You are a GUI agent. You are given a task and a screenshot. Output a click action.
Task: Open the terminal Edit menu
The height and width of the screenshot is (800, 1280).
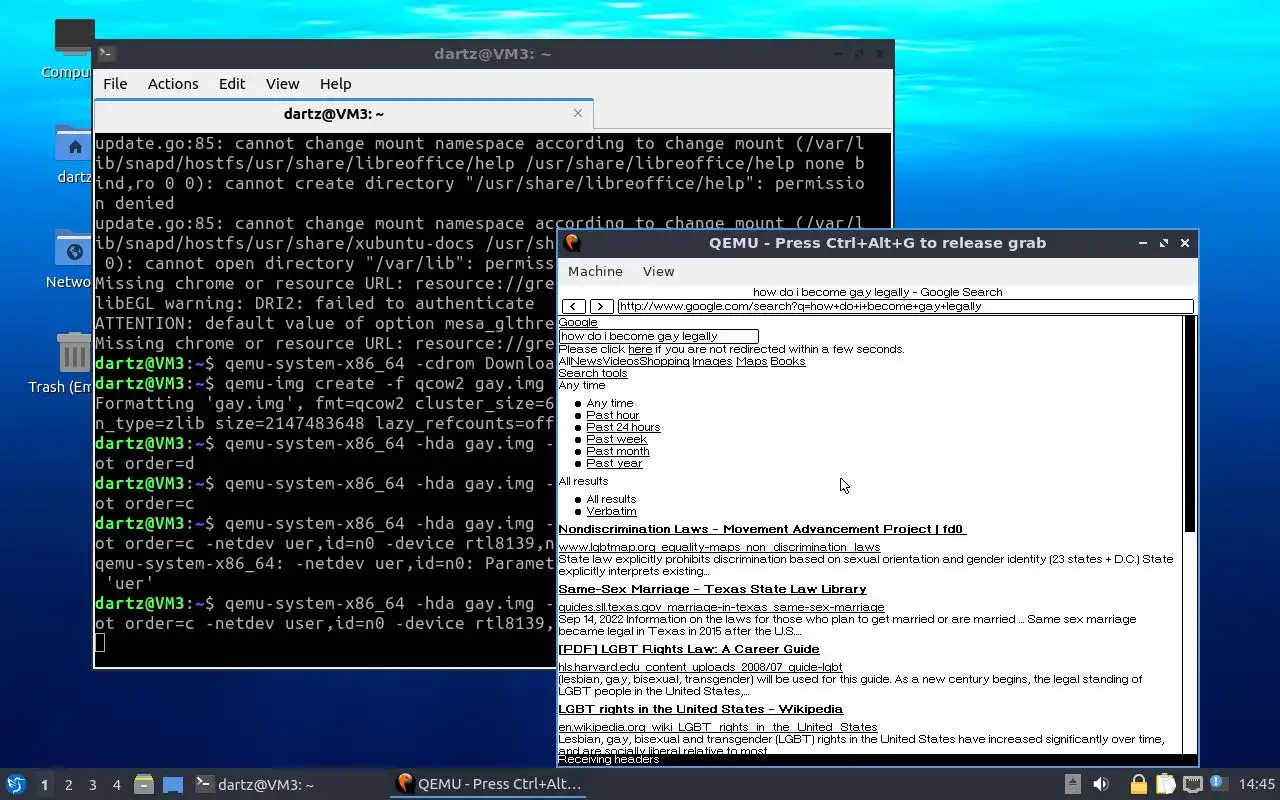click(x=232, y=84)
